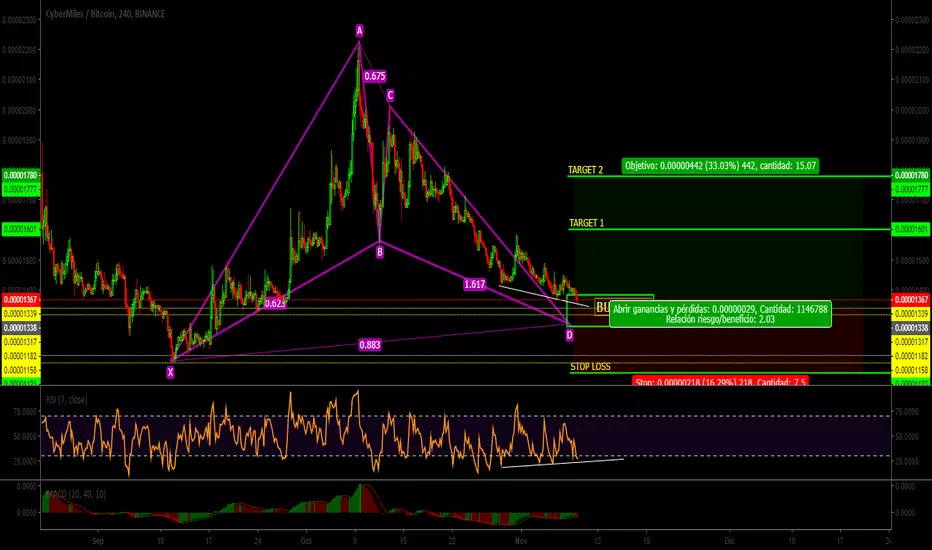Image resolution: width=932 pixels, height=550 pixels.
Task: Select harmonic pattern point D label
Action: [x=569, y=335]
